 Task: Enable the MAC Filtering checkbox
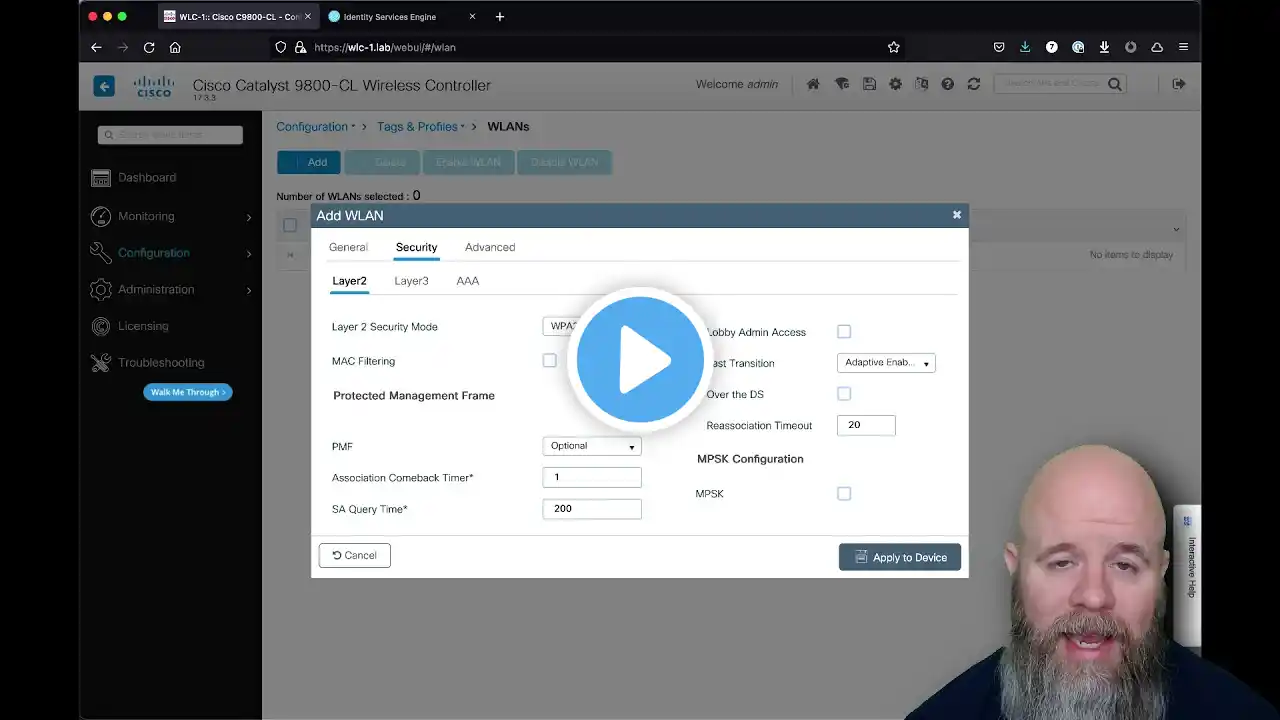click(549, 360)
